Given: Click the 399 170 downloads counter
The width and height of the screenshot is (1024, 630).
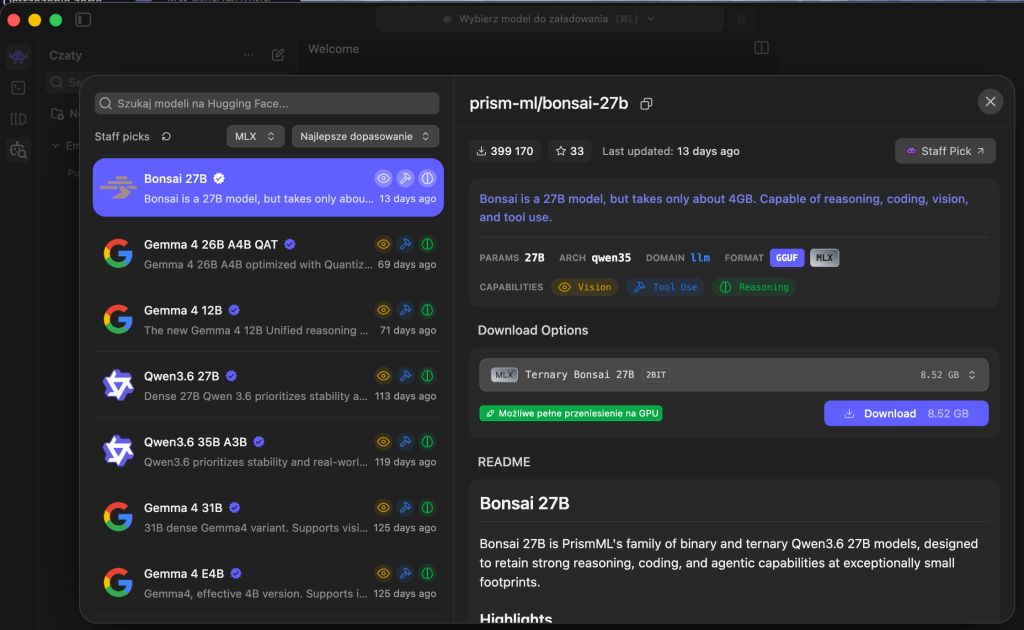Looking at the screenshot, I should coord(505,151).
